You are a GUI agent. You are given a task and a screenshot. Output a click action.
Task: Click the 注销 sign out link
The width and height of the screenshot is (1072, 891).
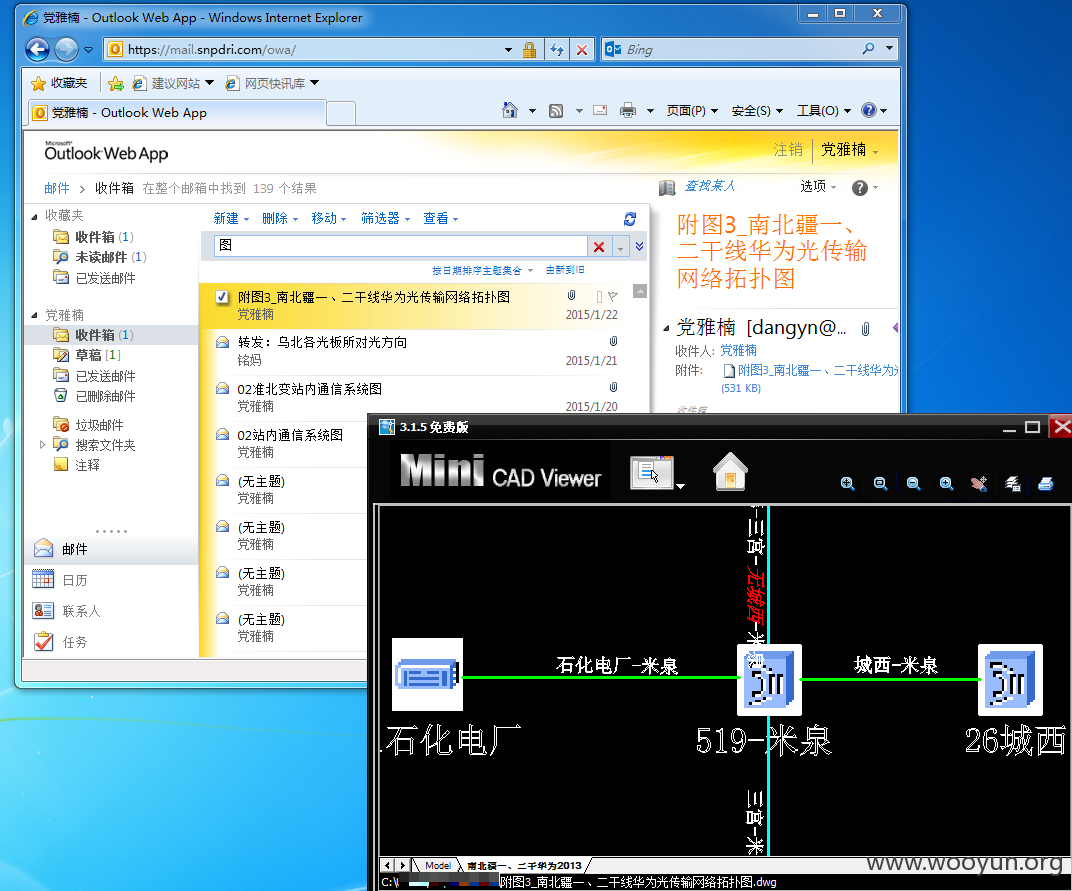pos(788,149)
